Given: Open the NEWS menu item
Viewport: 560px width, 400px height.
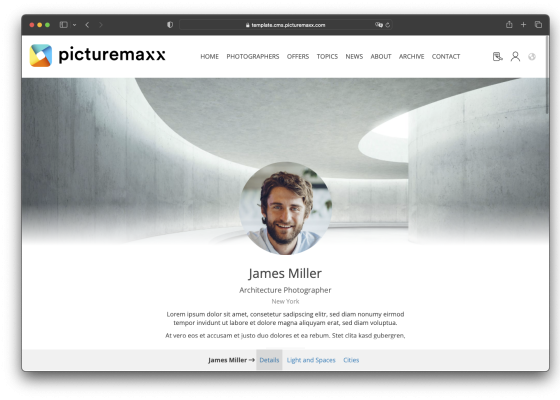Looking at the screenshot, I should 354,56.
